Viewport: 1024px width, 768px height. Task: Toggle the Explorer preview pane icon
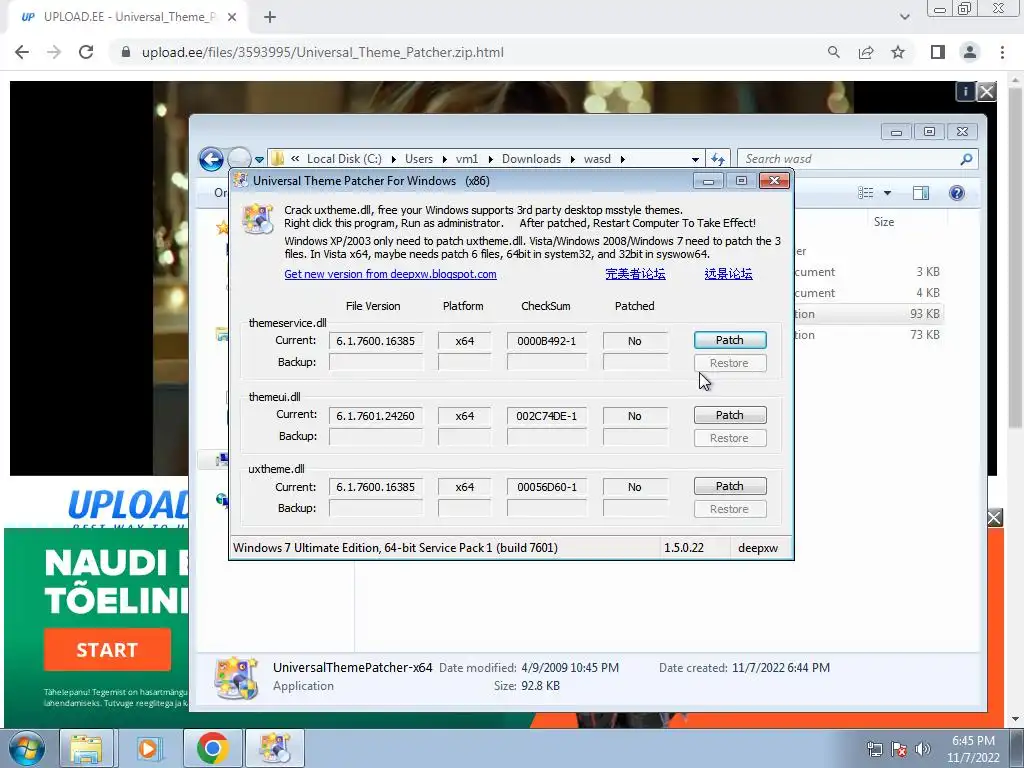click(921, 193)
